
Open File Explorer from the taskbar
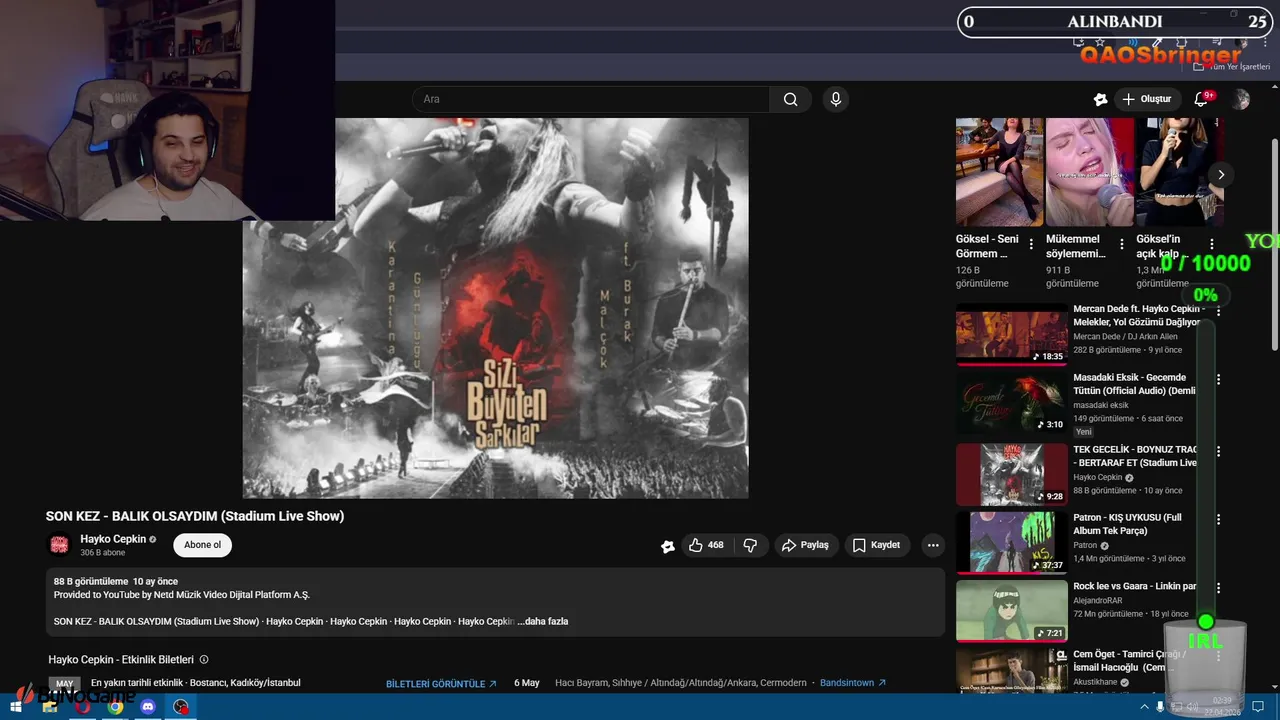49,707
